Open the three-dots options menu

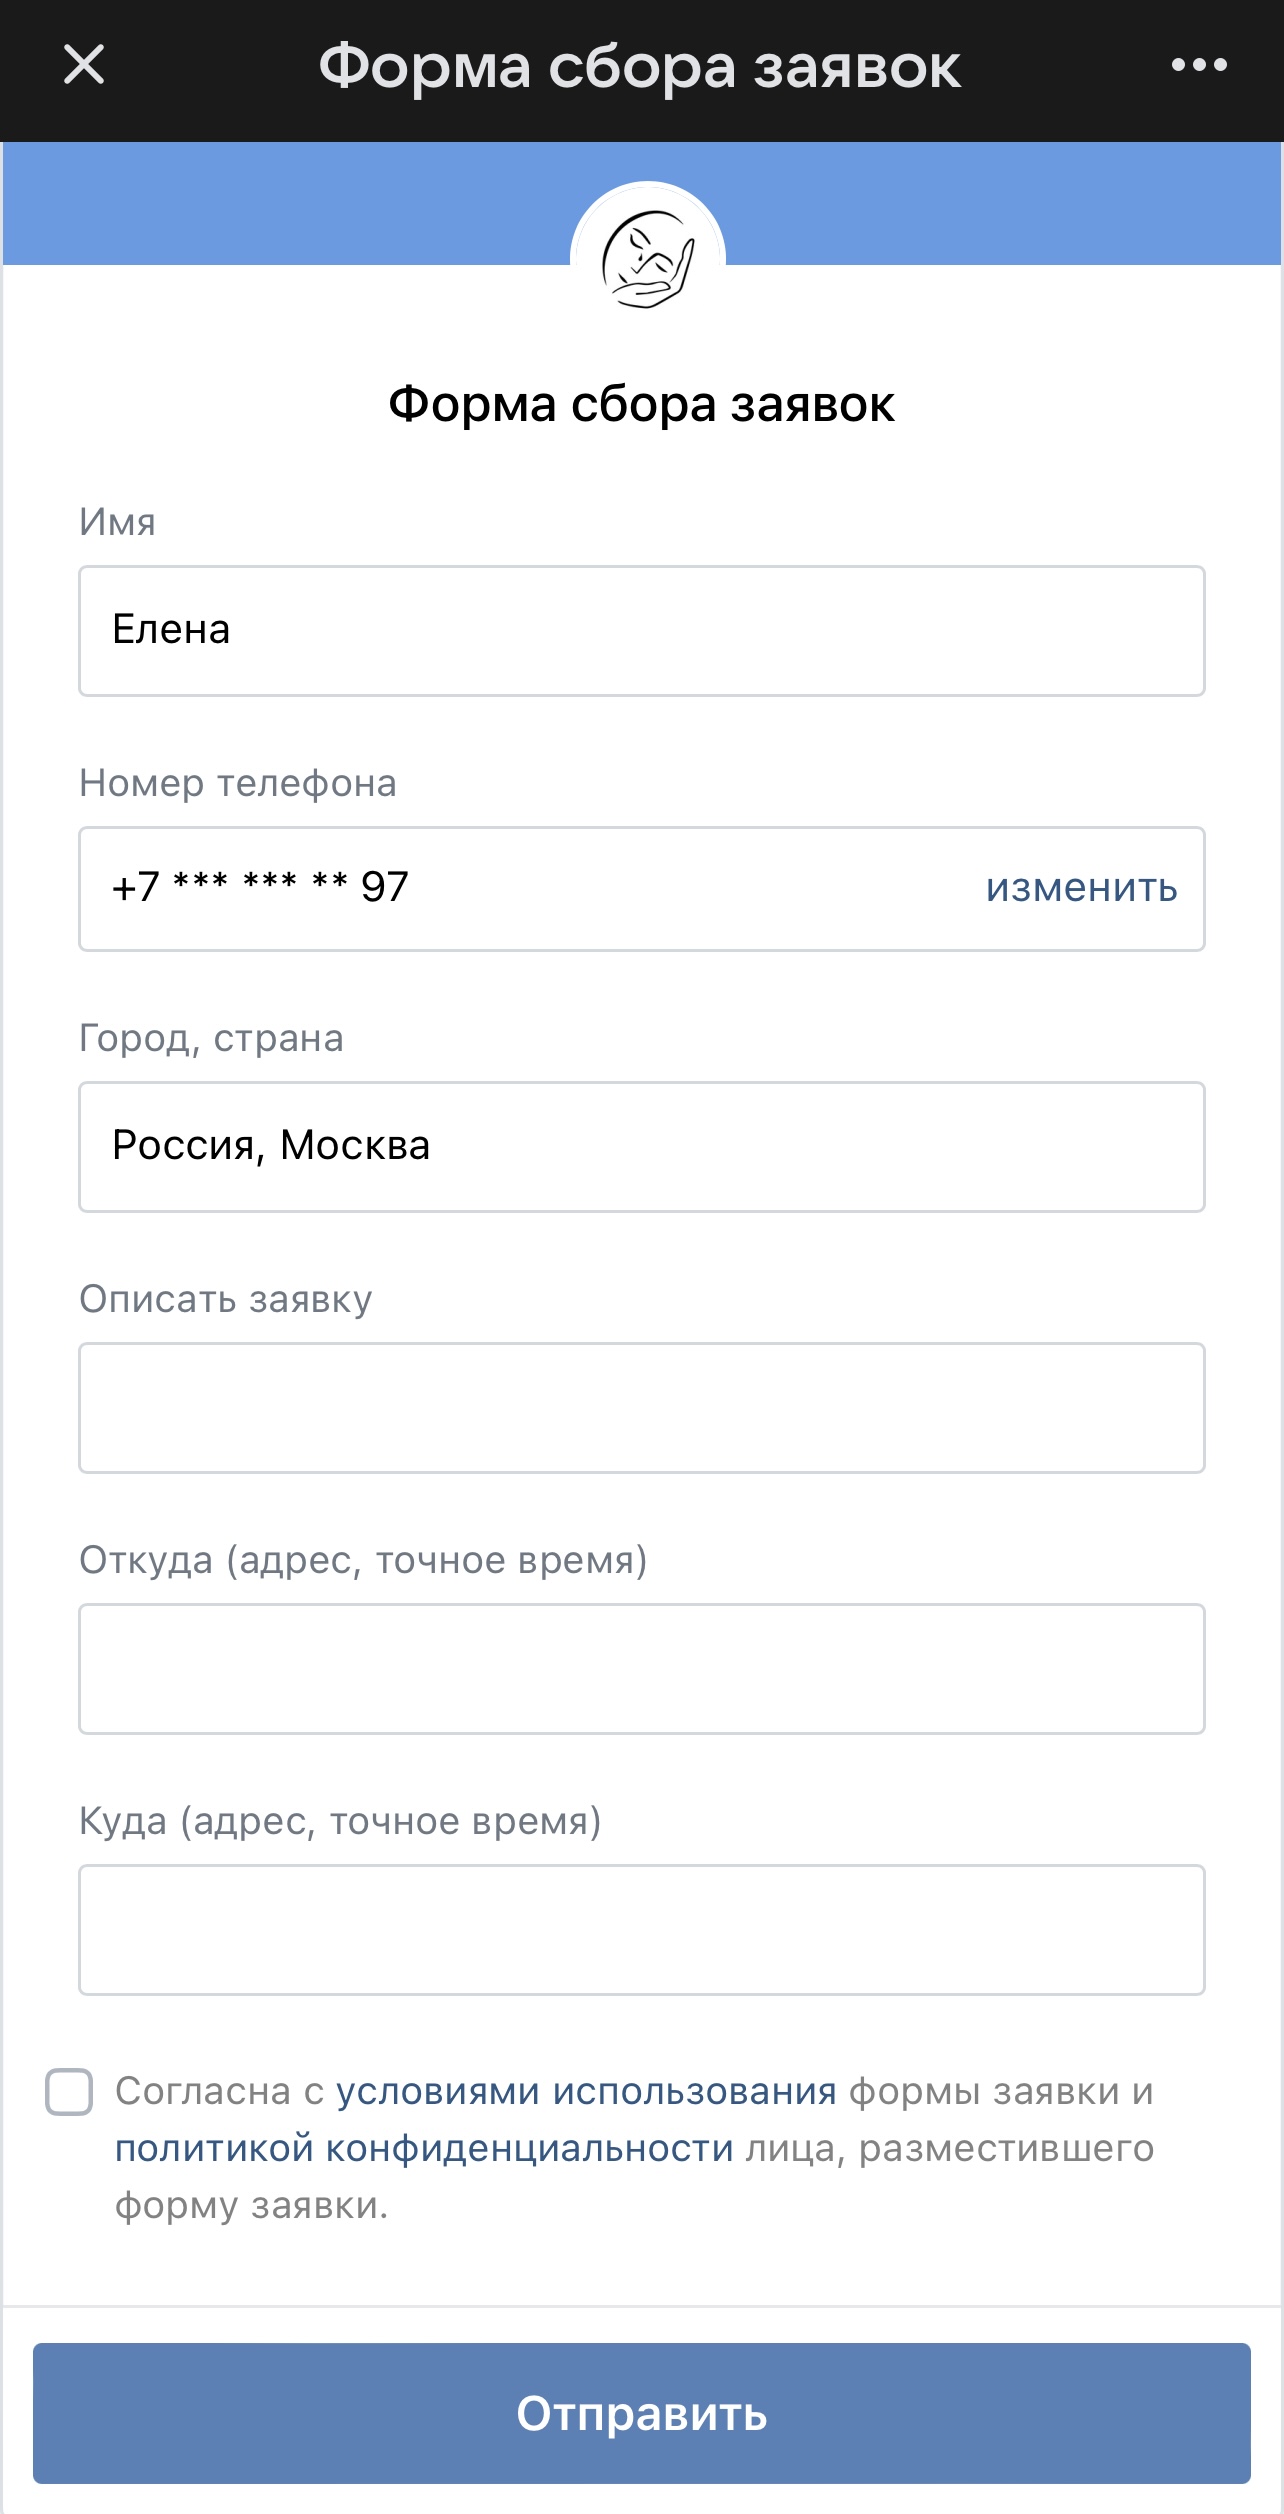[1199, 65]
